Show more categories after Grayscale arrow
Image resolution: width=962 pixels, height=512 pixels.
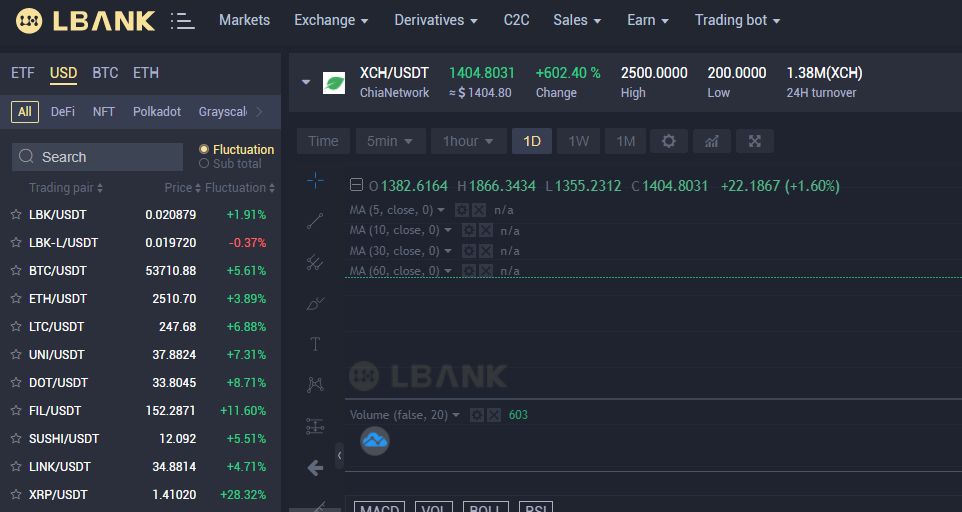[260, 112]
